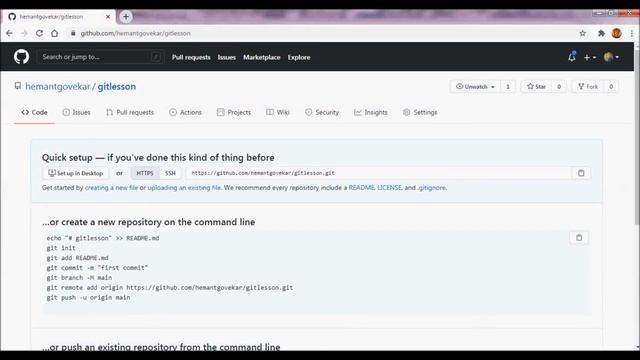Image resolution: width=640 pixels, height=360 pixels.
Task: Click Pull requests in the top header
Action: tap(191, 58)
